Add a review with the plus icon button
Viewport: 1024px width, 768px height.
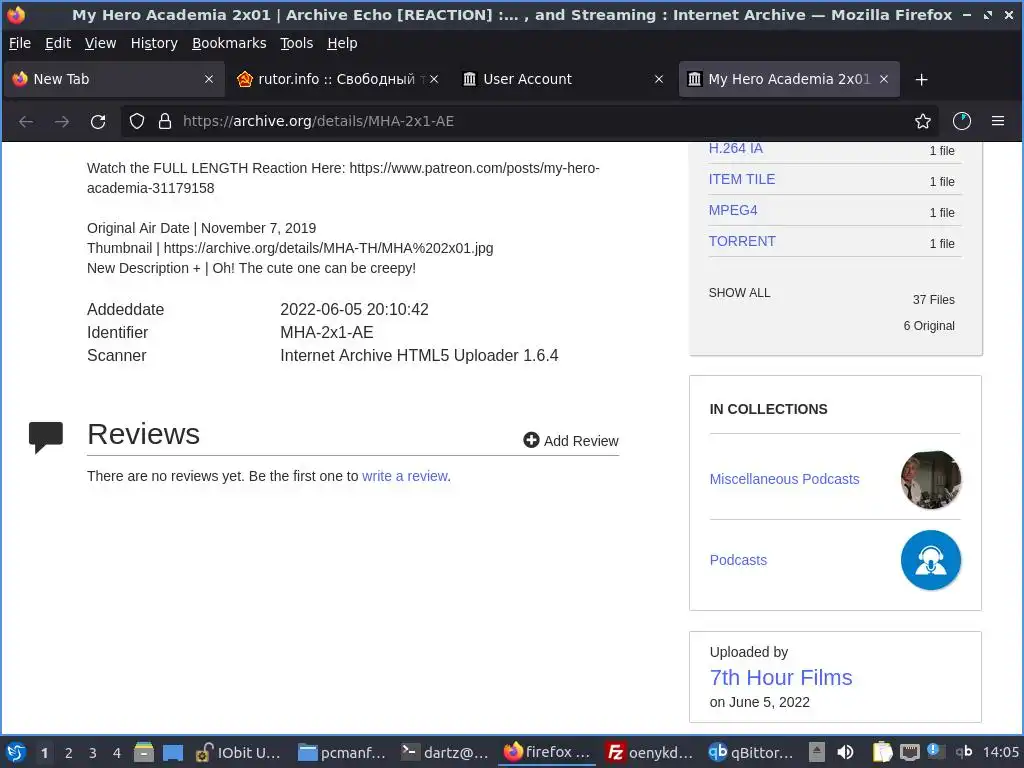pos(571,441)
